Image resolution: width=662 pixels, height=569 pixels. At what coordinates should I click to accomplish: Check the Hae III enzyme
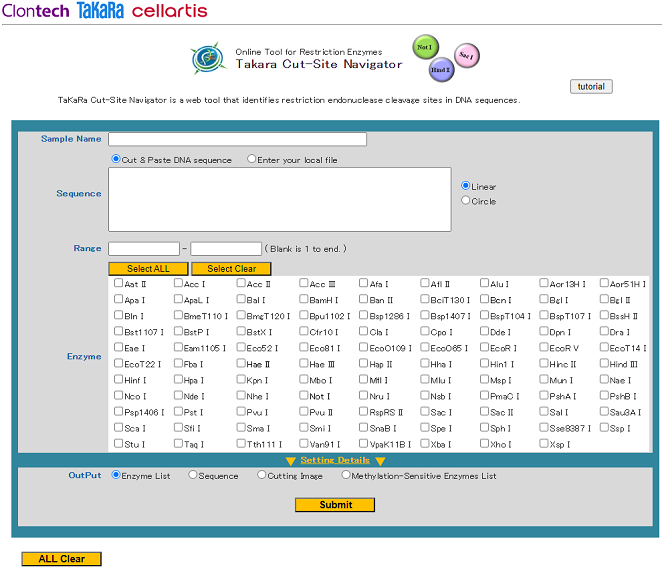click(x=304, y=363)
